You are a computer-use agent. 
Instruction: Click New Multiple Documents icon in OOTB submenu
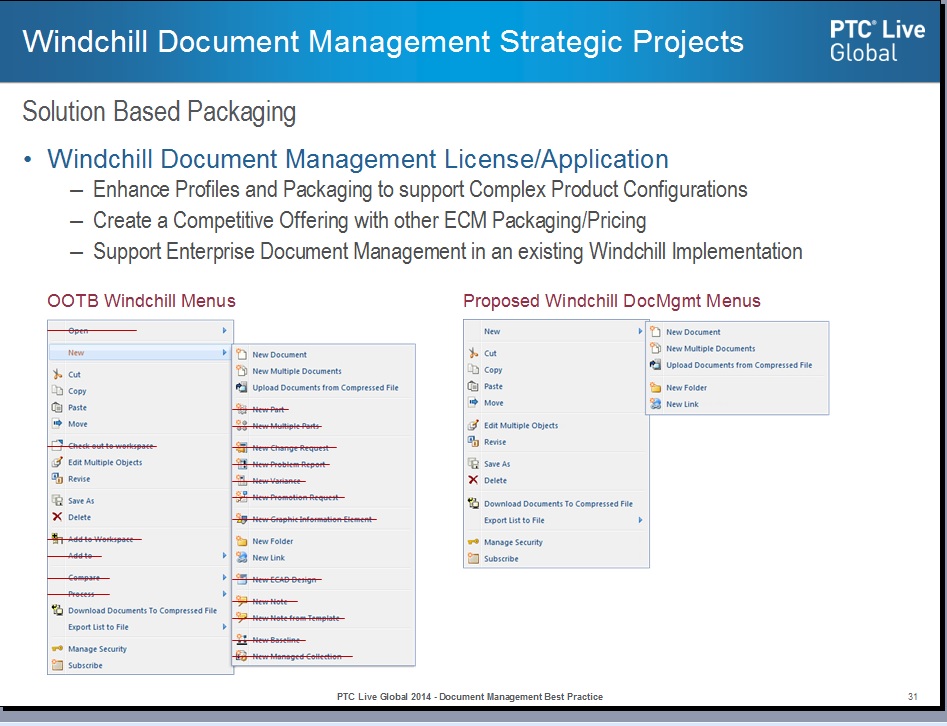pos(242,371)
